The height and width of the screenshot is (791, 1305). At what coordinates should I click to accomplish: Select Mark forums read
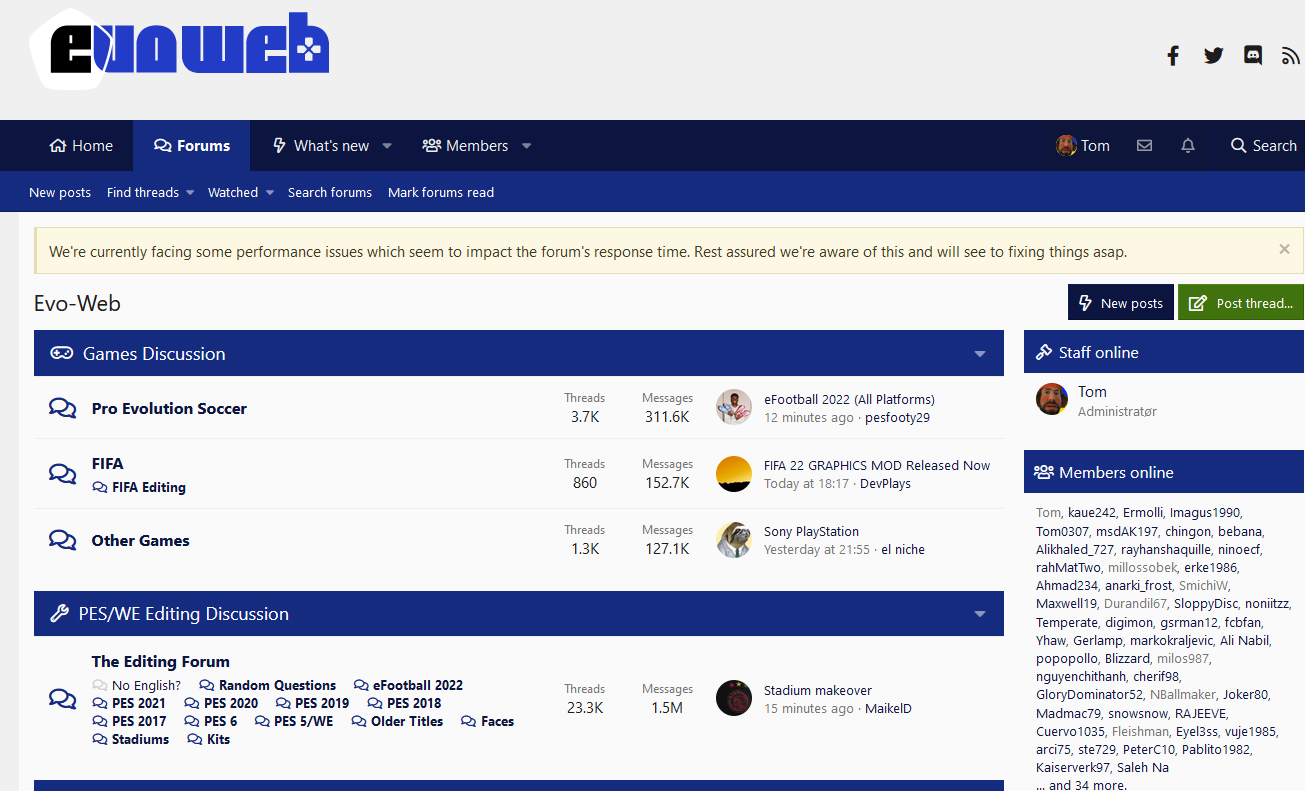tap(441, 193)
